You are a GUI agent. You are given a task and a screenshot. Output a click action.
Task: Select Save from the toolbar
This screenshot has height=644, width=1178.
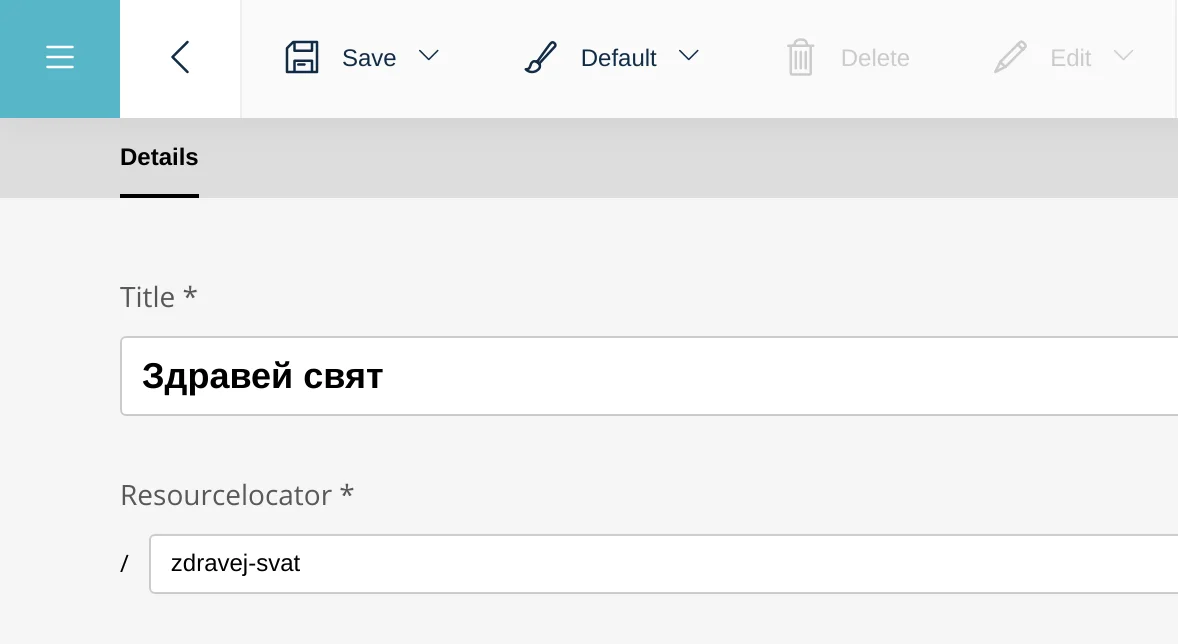[x=369, y=58]
